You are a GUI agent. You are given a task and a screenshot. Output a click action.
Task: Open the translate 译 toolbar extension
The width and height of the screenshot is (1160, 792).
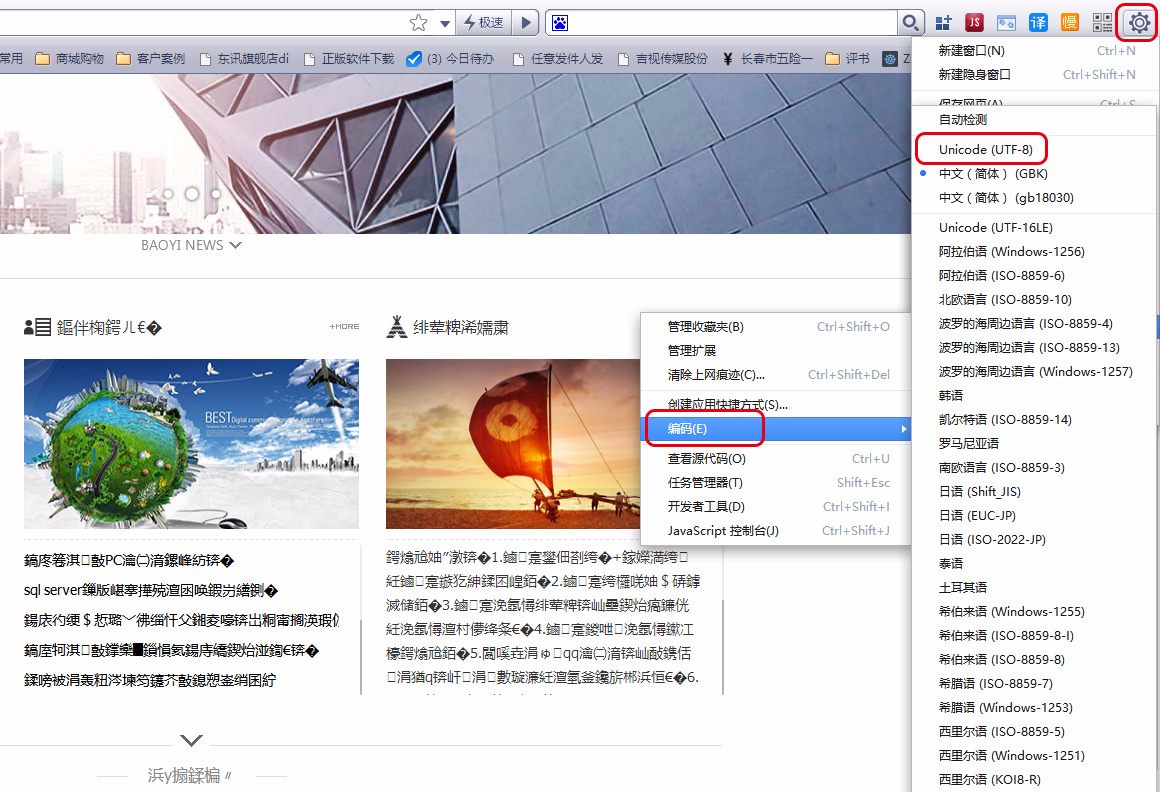pyautogui.click(x=1036, y=22)
